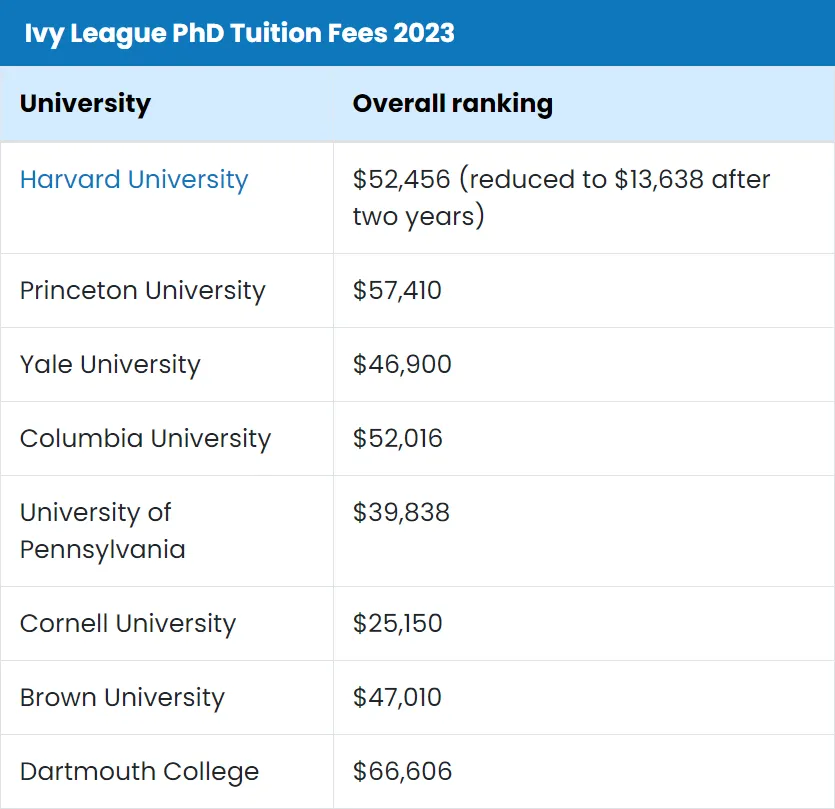Select the $57,410 Princeton fee
Image resolution: width=835 pixels, height=809 pixels.
[397, 291]
